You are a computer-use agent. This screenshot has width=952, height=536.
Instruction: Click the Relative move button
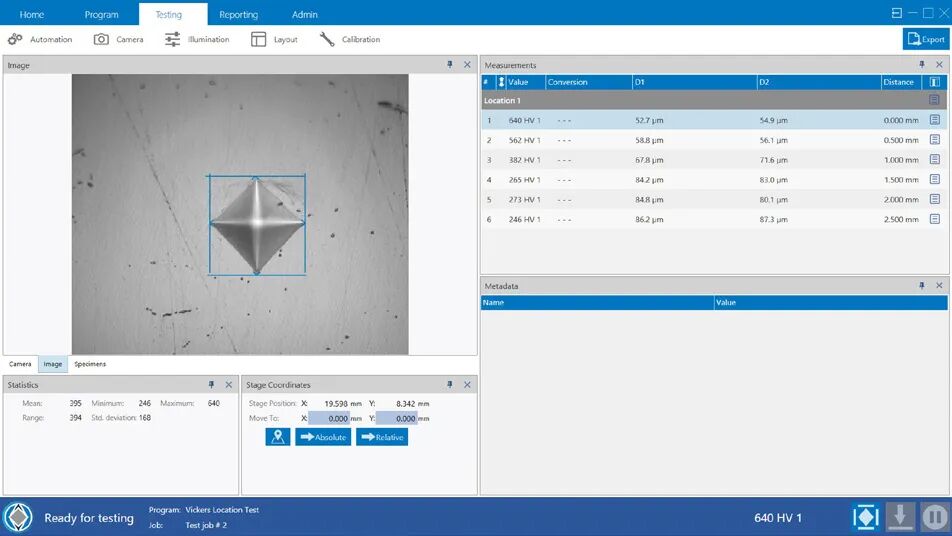click(x=382, y=437)
